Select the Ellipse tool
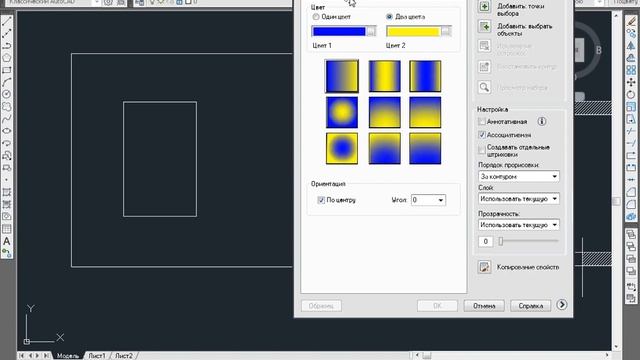Screen dimensions: 640x360 click(x=7, y=131)
